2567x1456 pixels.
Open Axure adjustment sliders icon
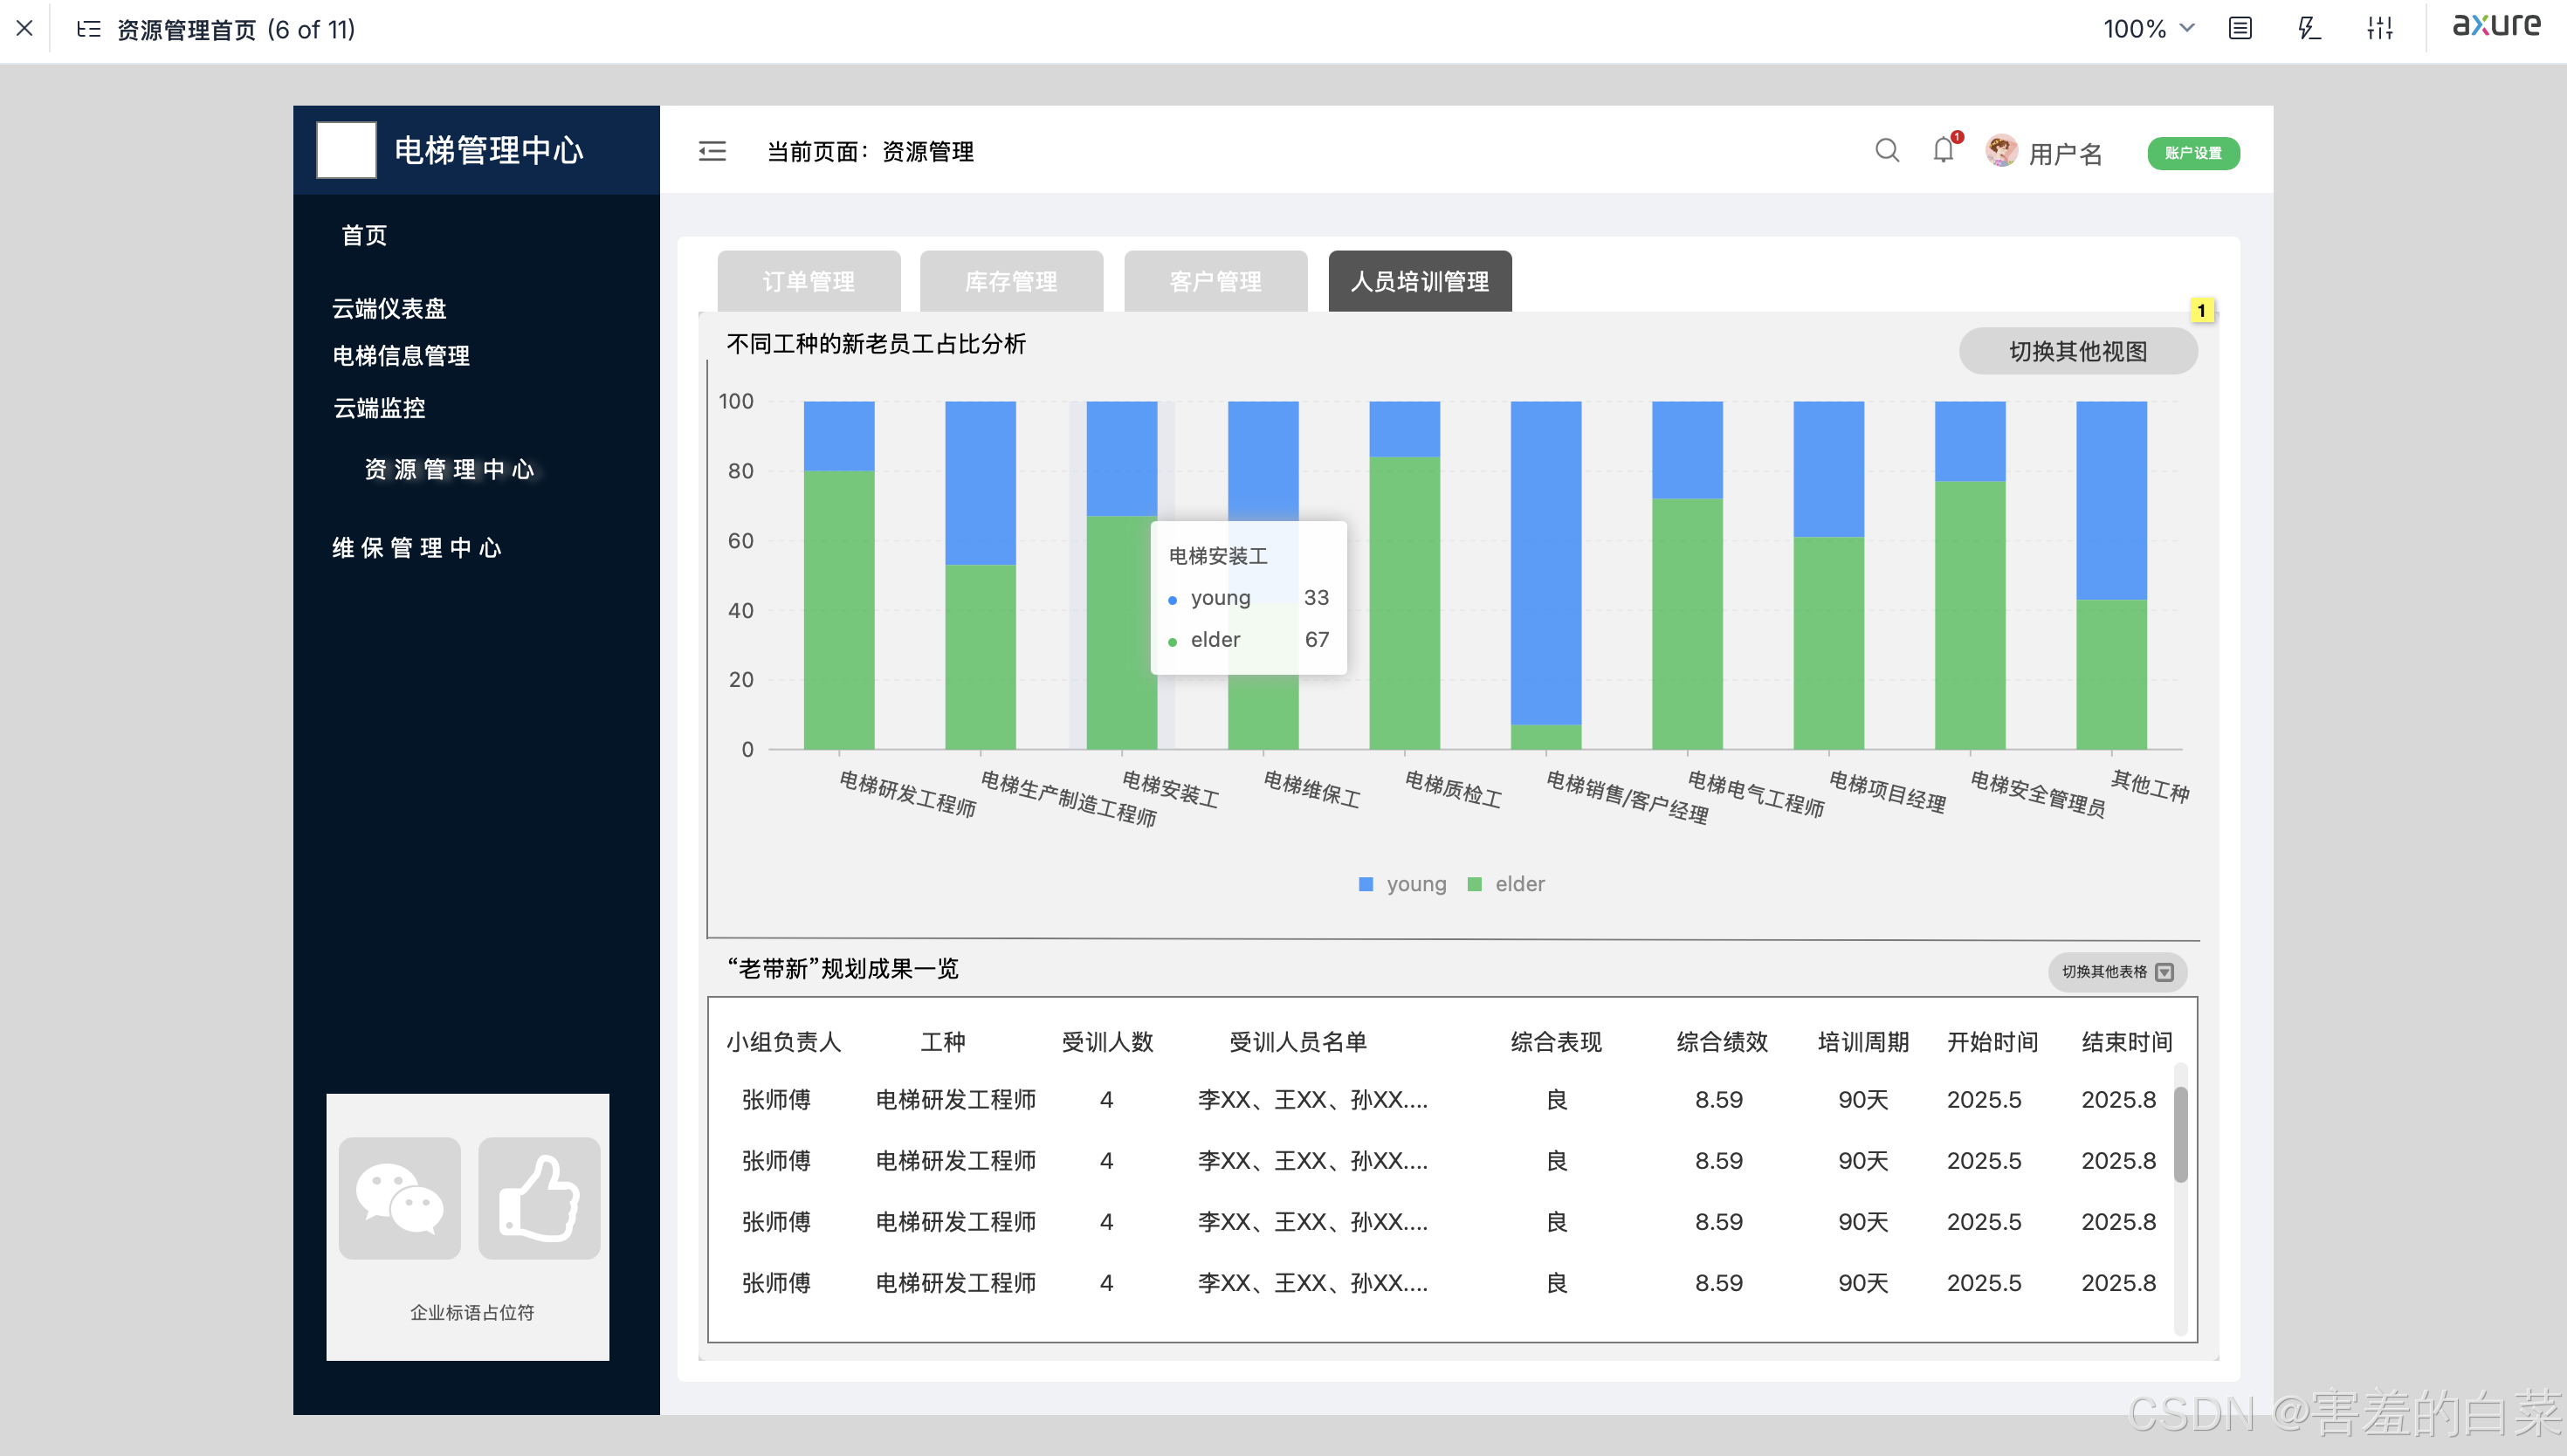[2380, 28]
